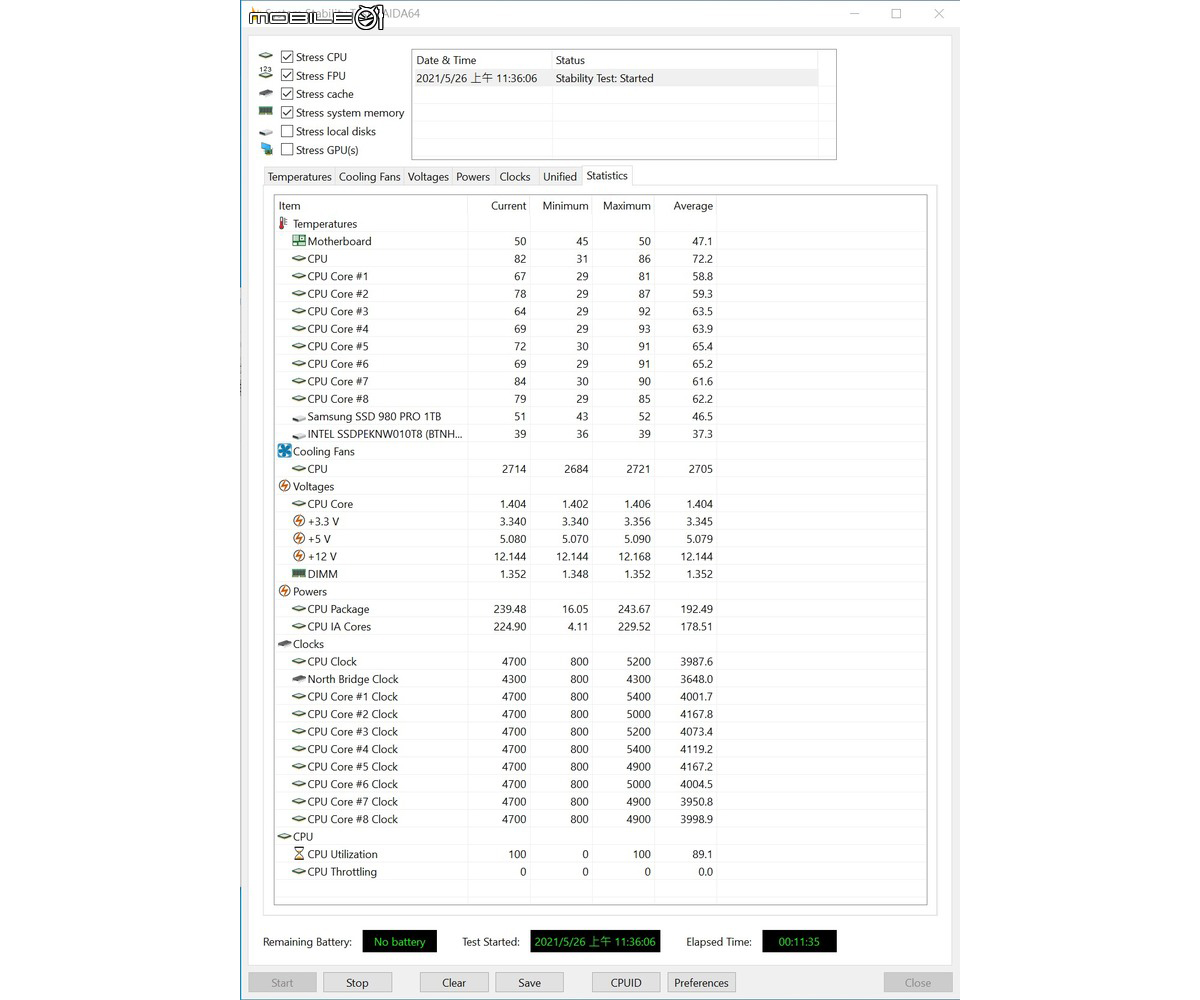Select the Unified tab
This screenshot has height=1000, width=1200.
coord(560,177)
